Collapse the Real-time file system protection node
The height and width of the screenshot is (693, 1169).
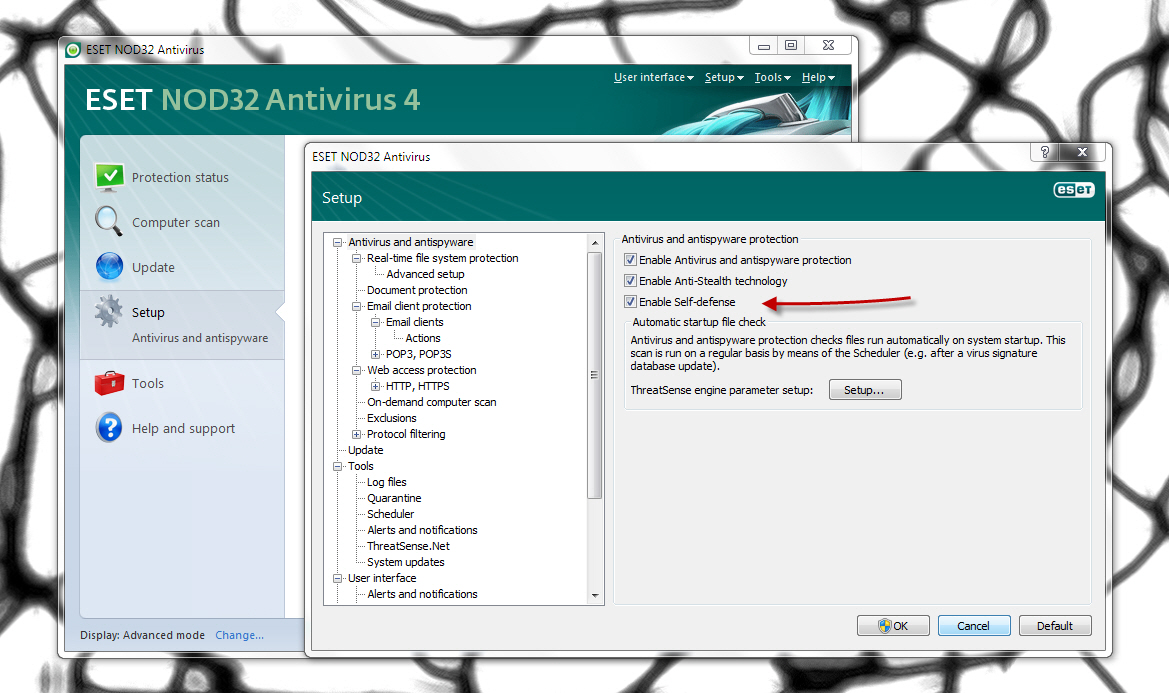356,258
